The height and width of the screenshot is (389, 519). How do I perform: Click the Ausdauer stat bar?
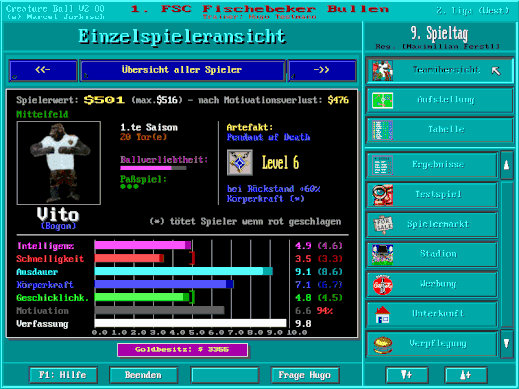(x=184, y=271)
